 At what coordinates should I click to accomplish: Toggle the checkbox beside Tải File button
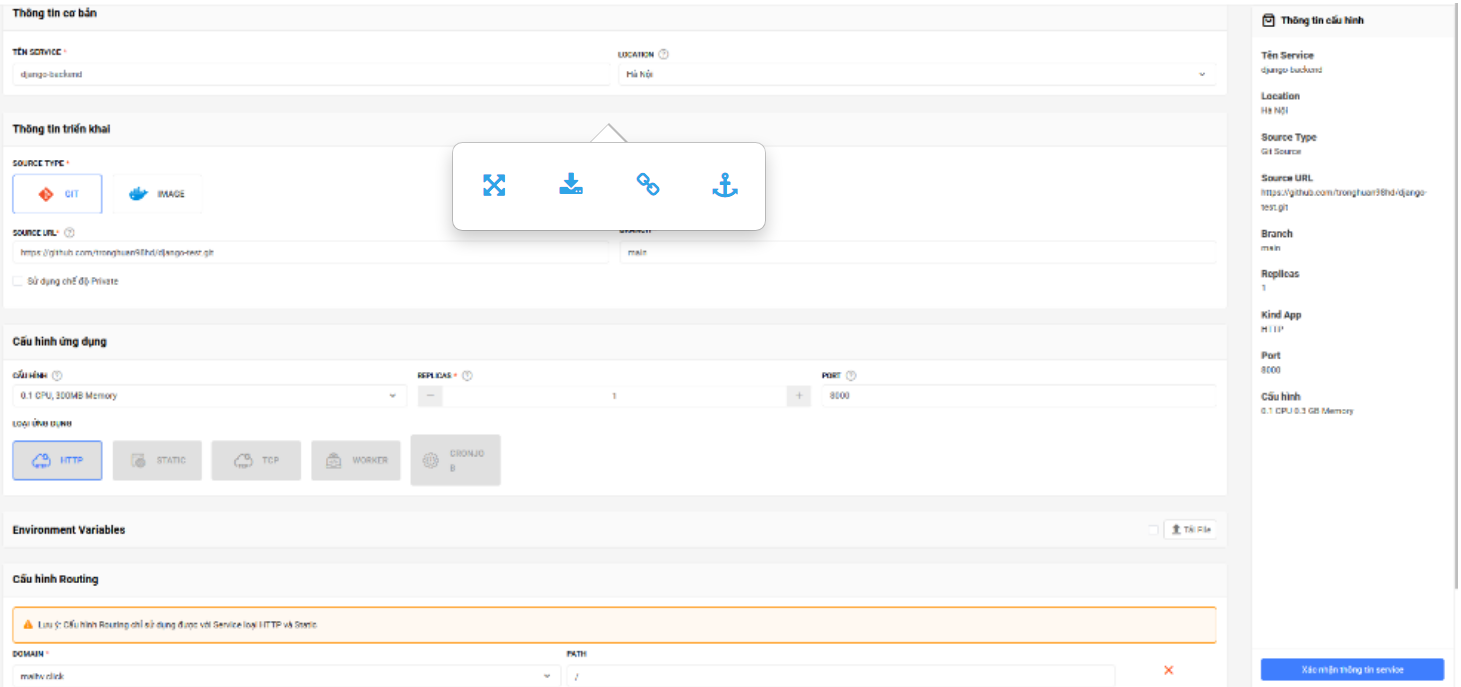[x=1151, y=529]
